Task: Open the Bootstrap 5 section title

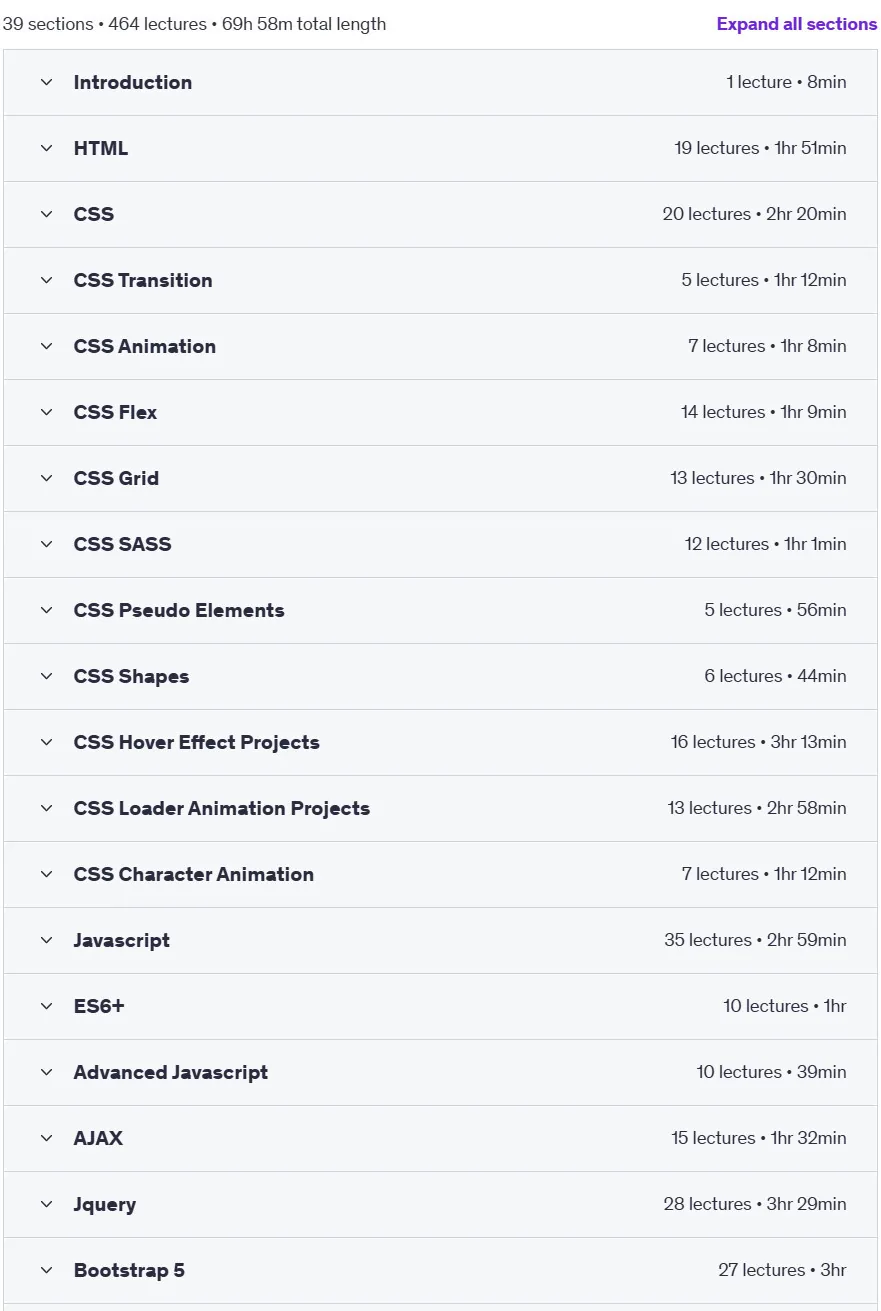Action: coord(129,1270)
